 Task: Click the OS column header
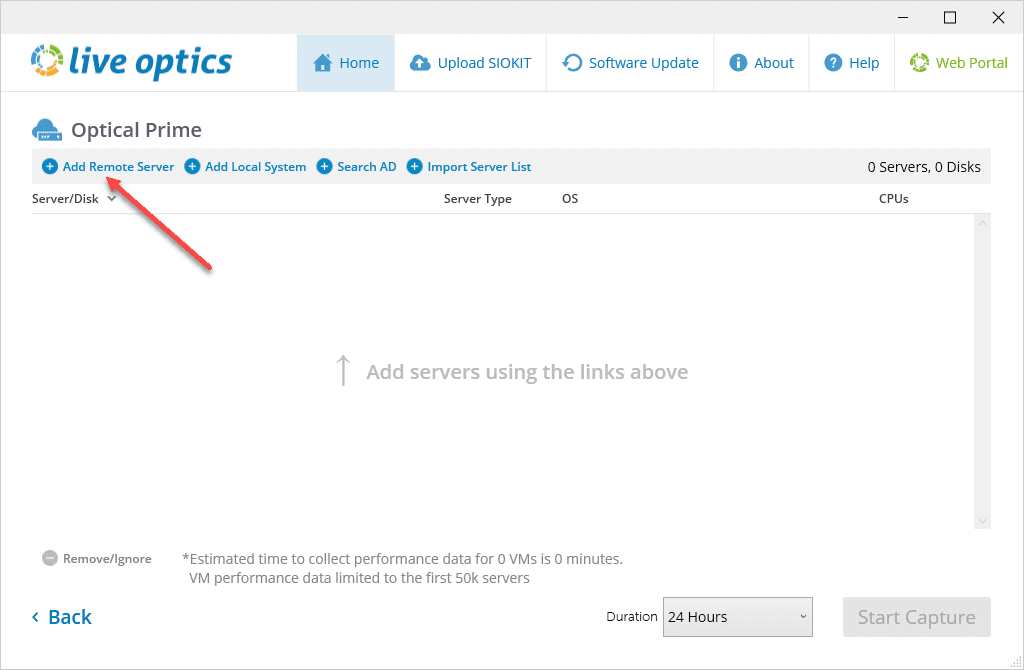(x=569, y=199)
